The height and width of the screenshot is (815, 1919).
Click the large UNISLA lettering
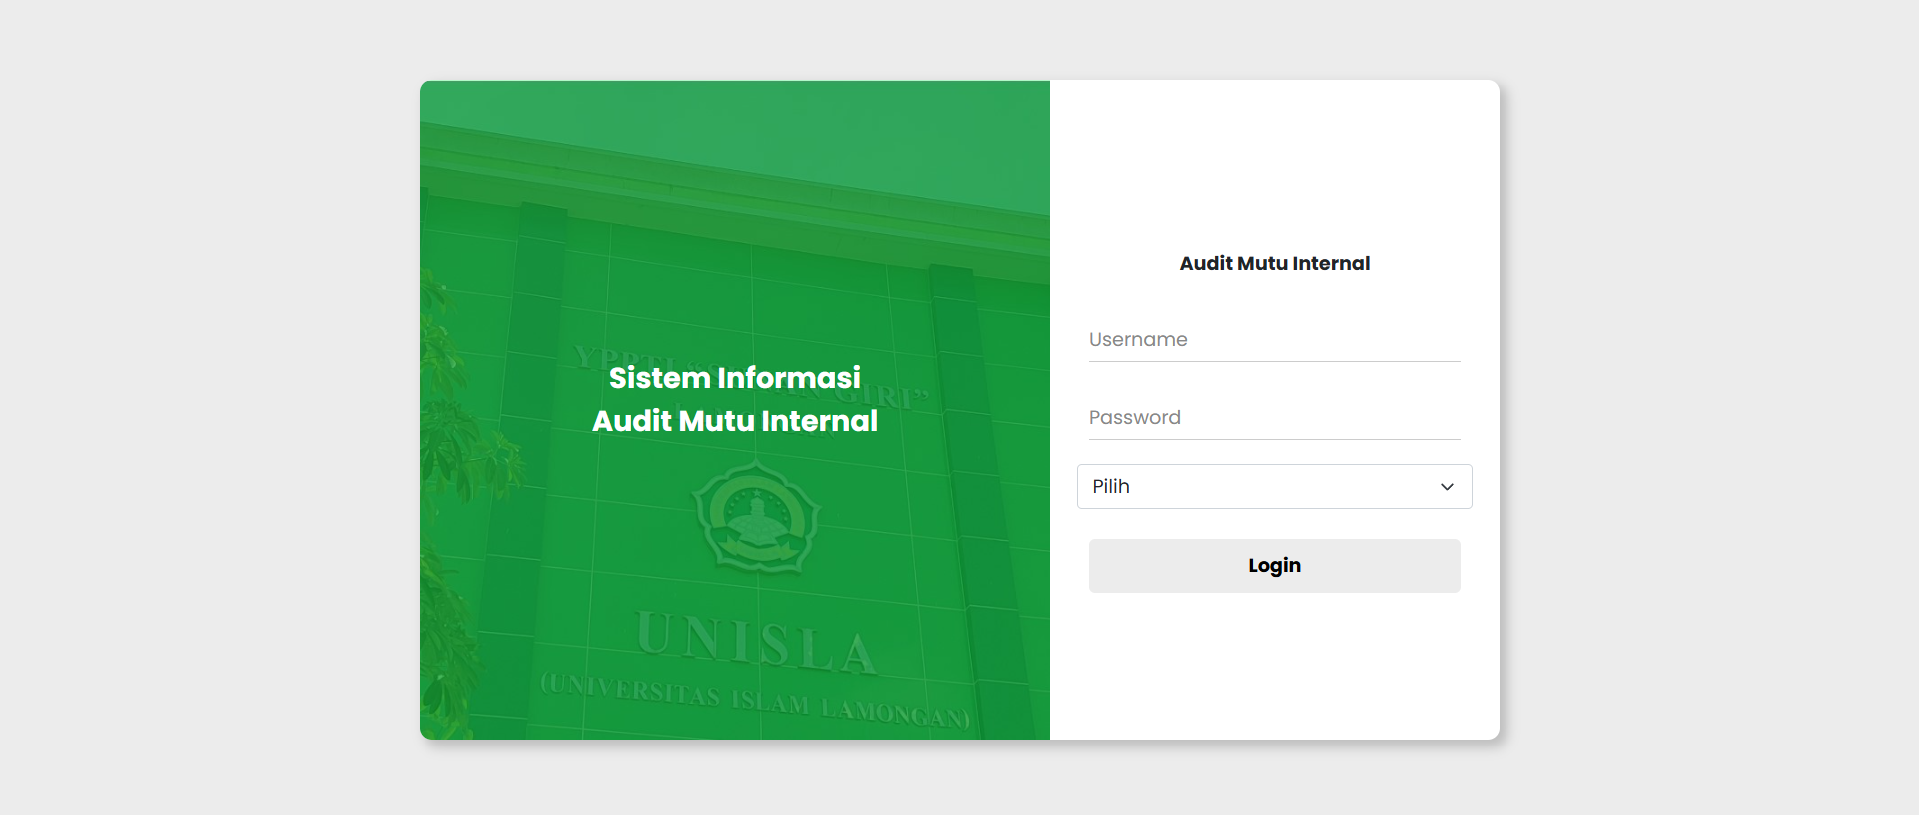tap(757, 643)
